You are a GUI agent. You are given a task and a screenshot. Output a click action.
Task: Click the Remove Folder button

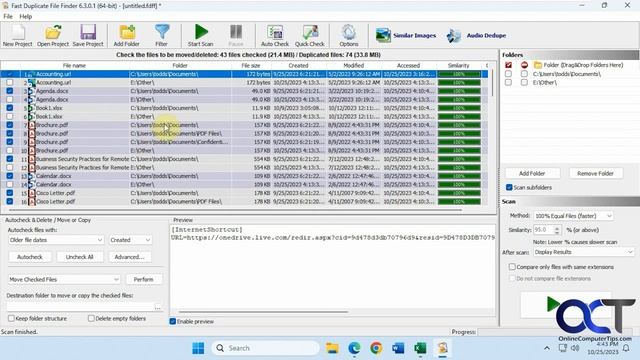coord(596,173)
